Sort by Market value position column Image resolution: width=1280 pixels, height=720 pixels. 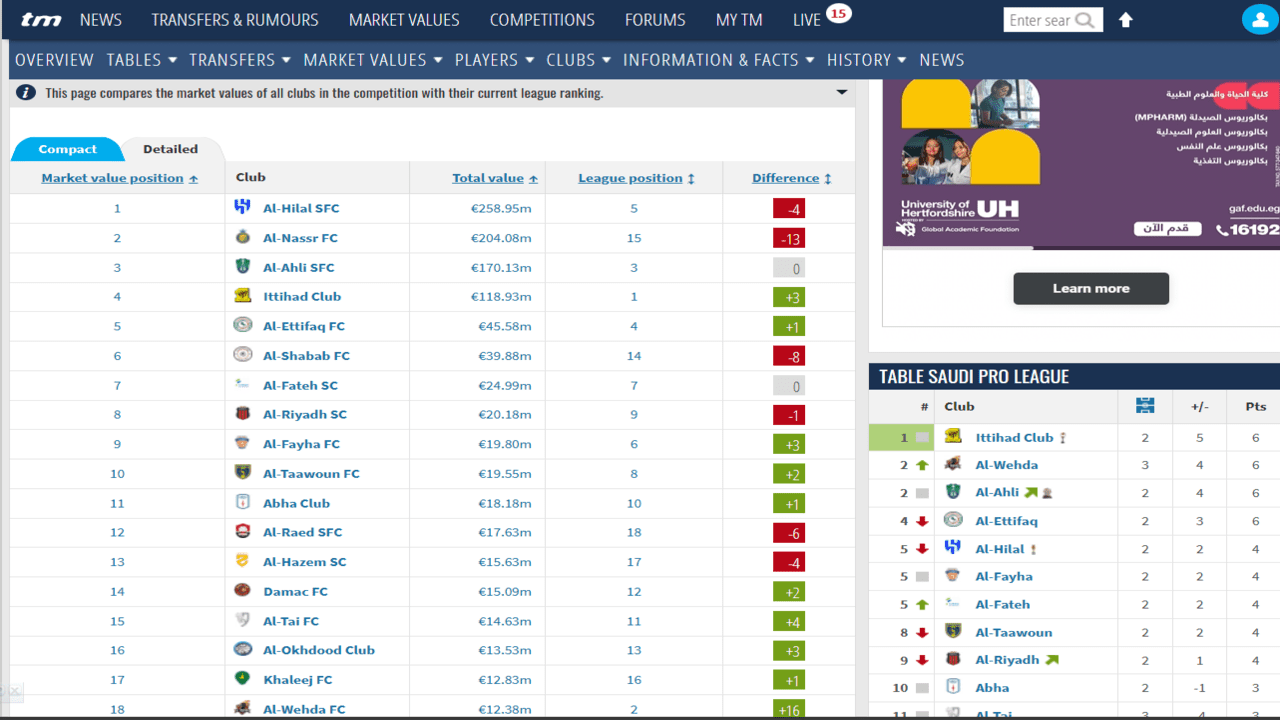(x=120, y=178)
